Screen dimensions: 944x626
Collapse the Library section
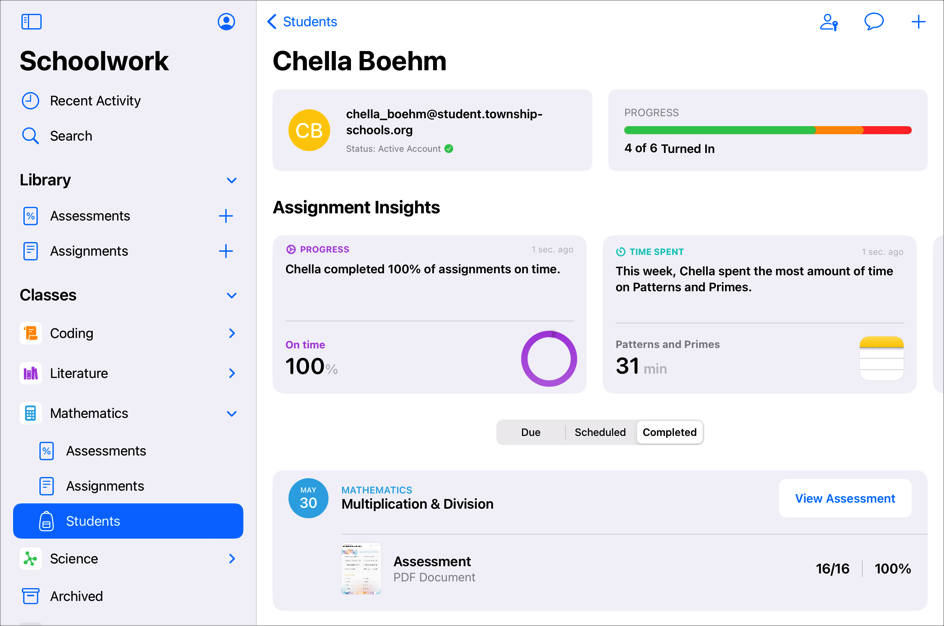tap(232, 181)
